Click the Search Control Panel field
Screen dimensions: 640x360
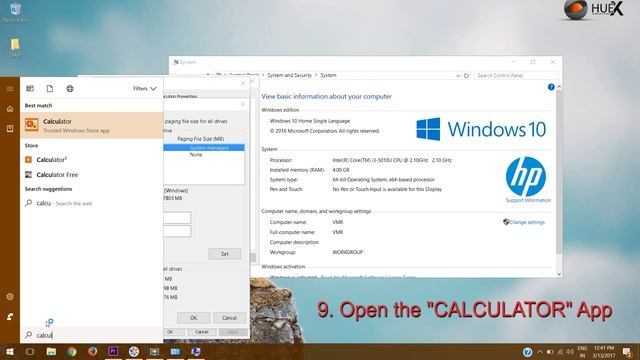(516, 76)
